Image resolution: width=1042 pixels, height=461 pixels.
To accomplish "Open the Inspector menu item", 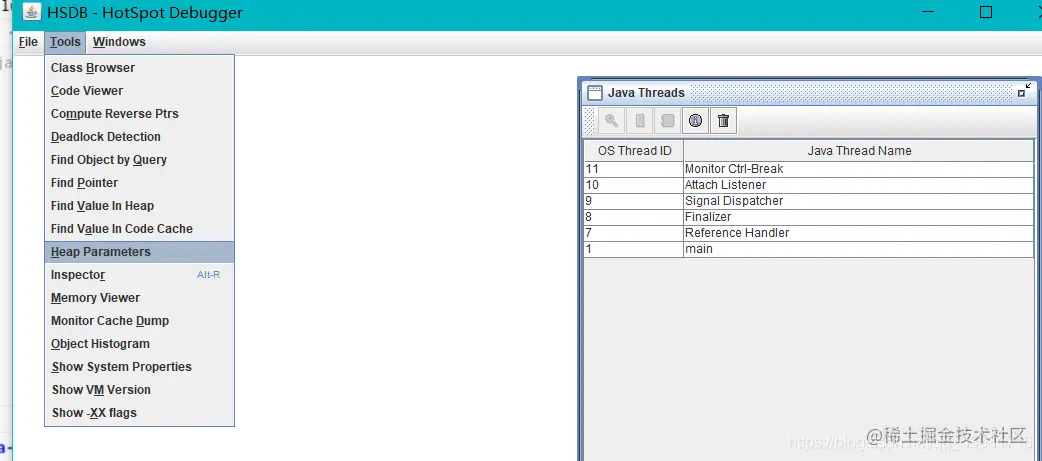I will pyautogui.click(x=140, y=275).
